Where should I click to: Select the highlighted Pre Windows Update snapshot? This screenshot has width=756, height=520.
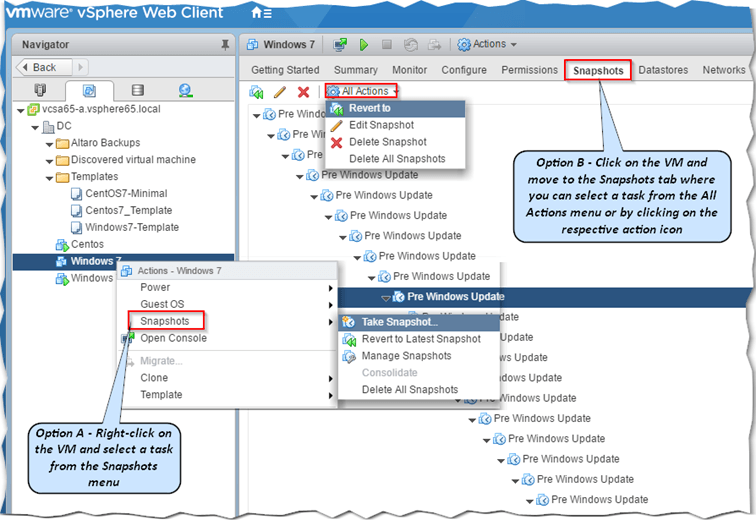point(456,297)
